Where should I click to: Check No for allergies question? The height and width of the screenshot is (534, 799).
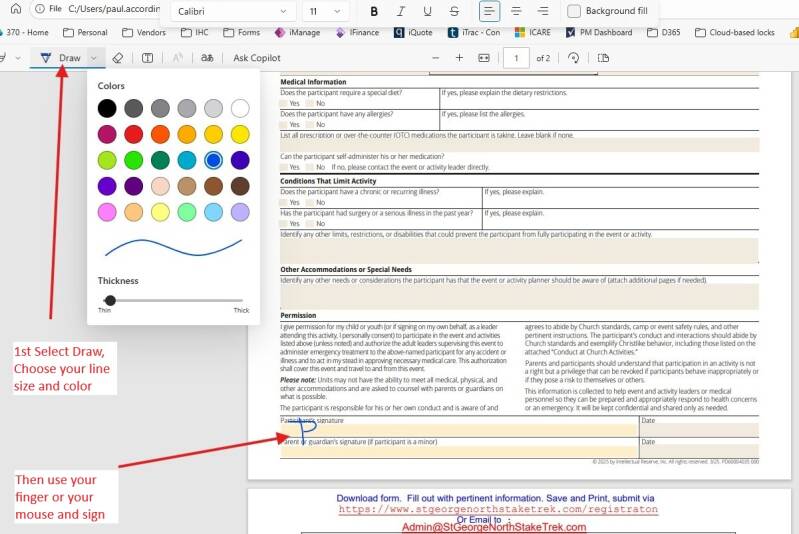310,125
